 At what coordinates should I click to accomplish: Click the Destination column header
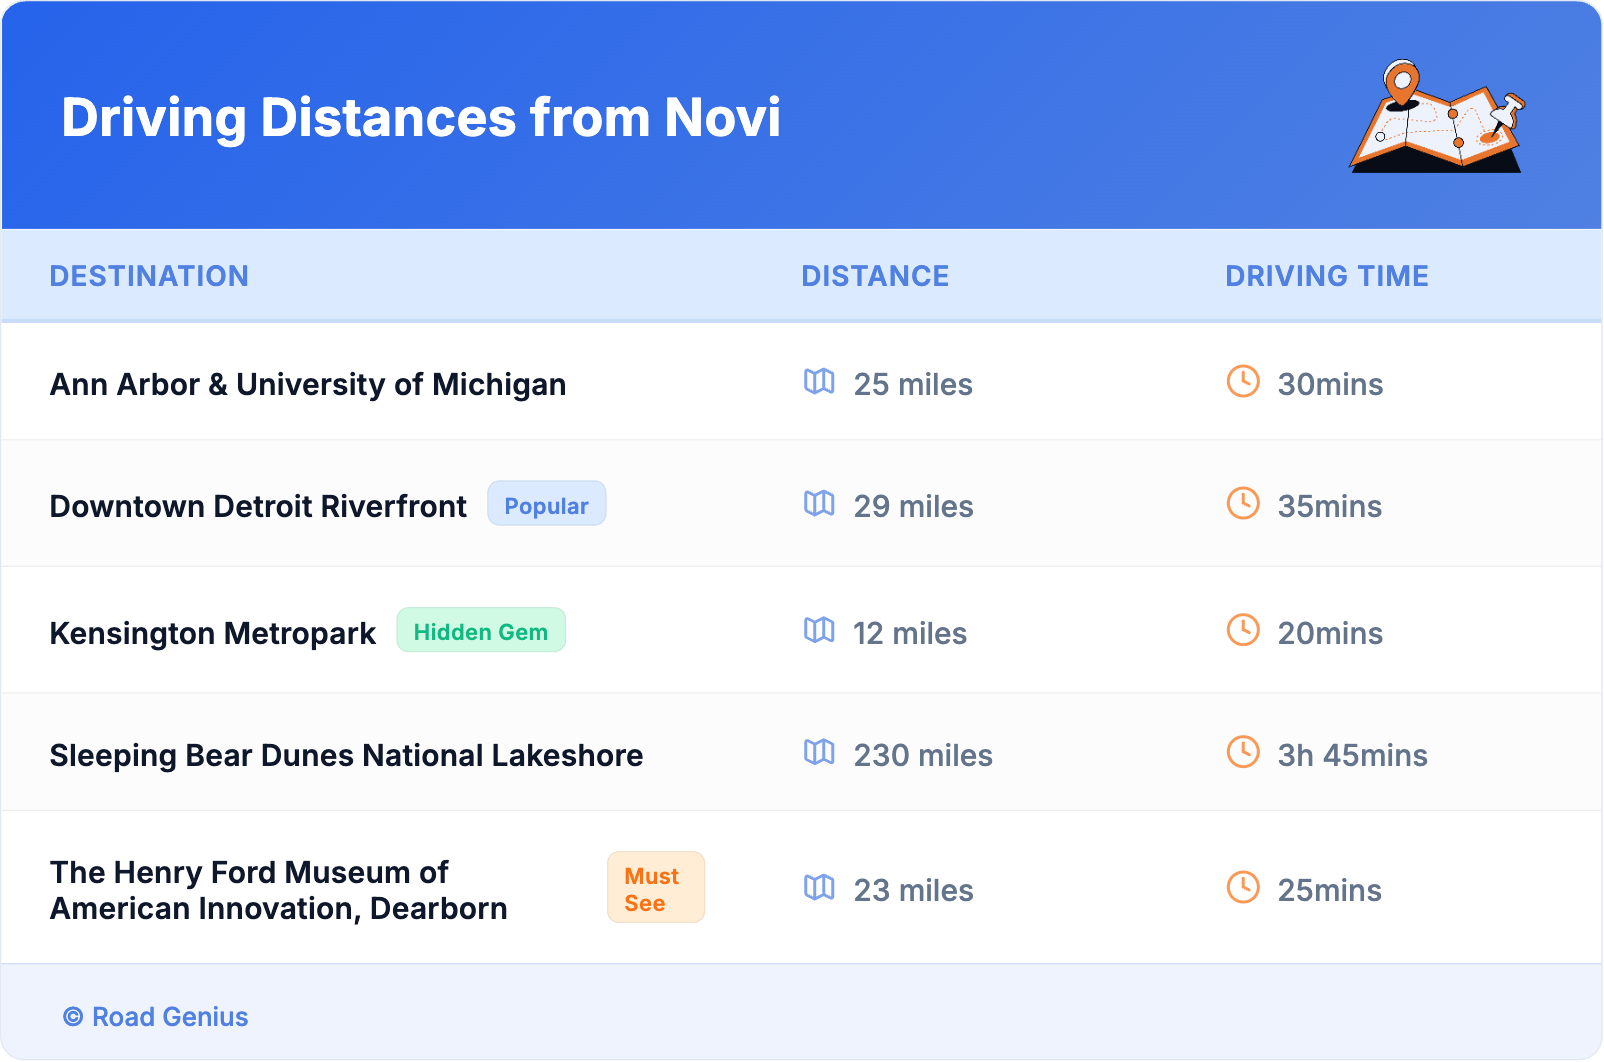149,276
